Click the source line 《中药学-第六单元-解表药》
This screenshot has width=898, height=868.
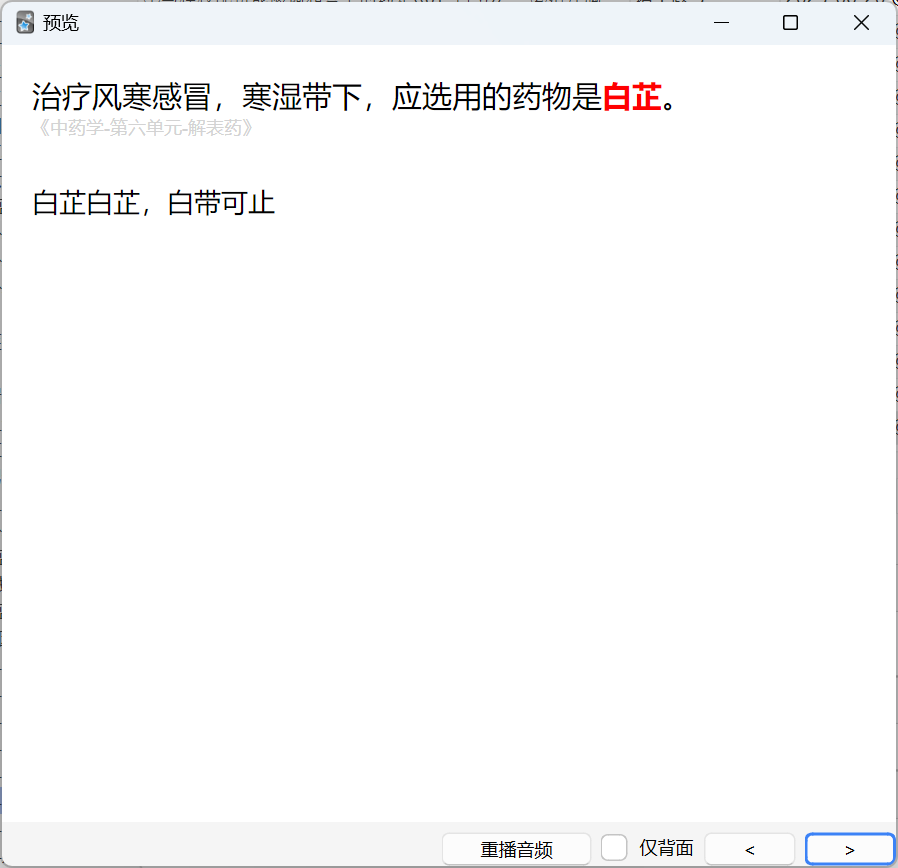coord(145,128)
